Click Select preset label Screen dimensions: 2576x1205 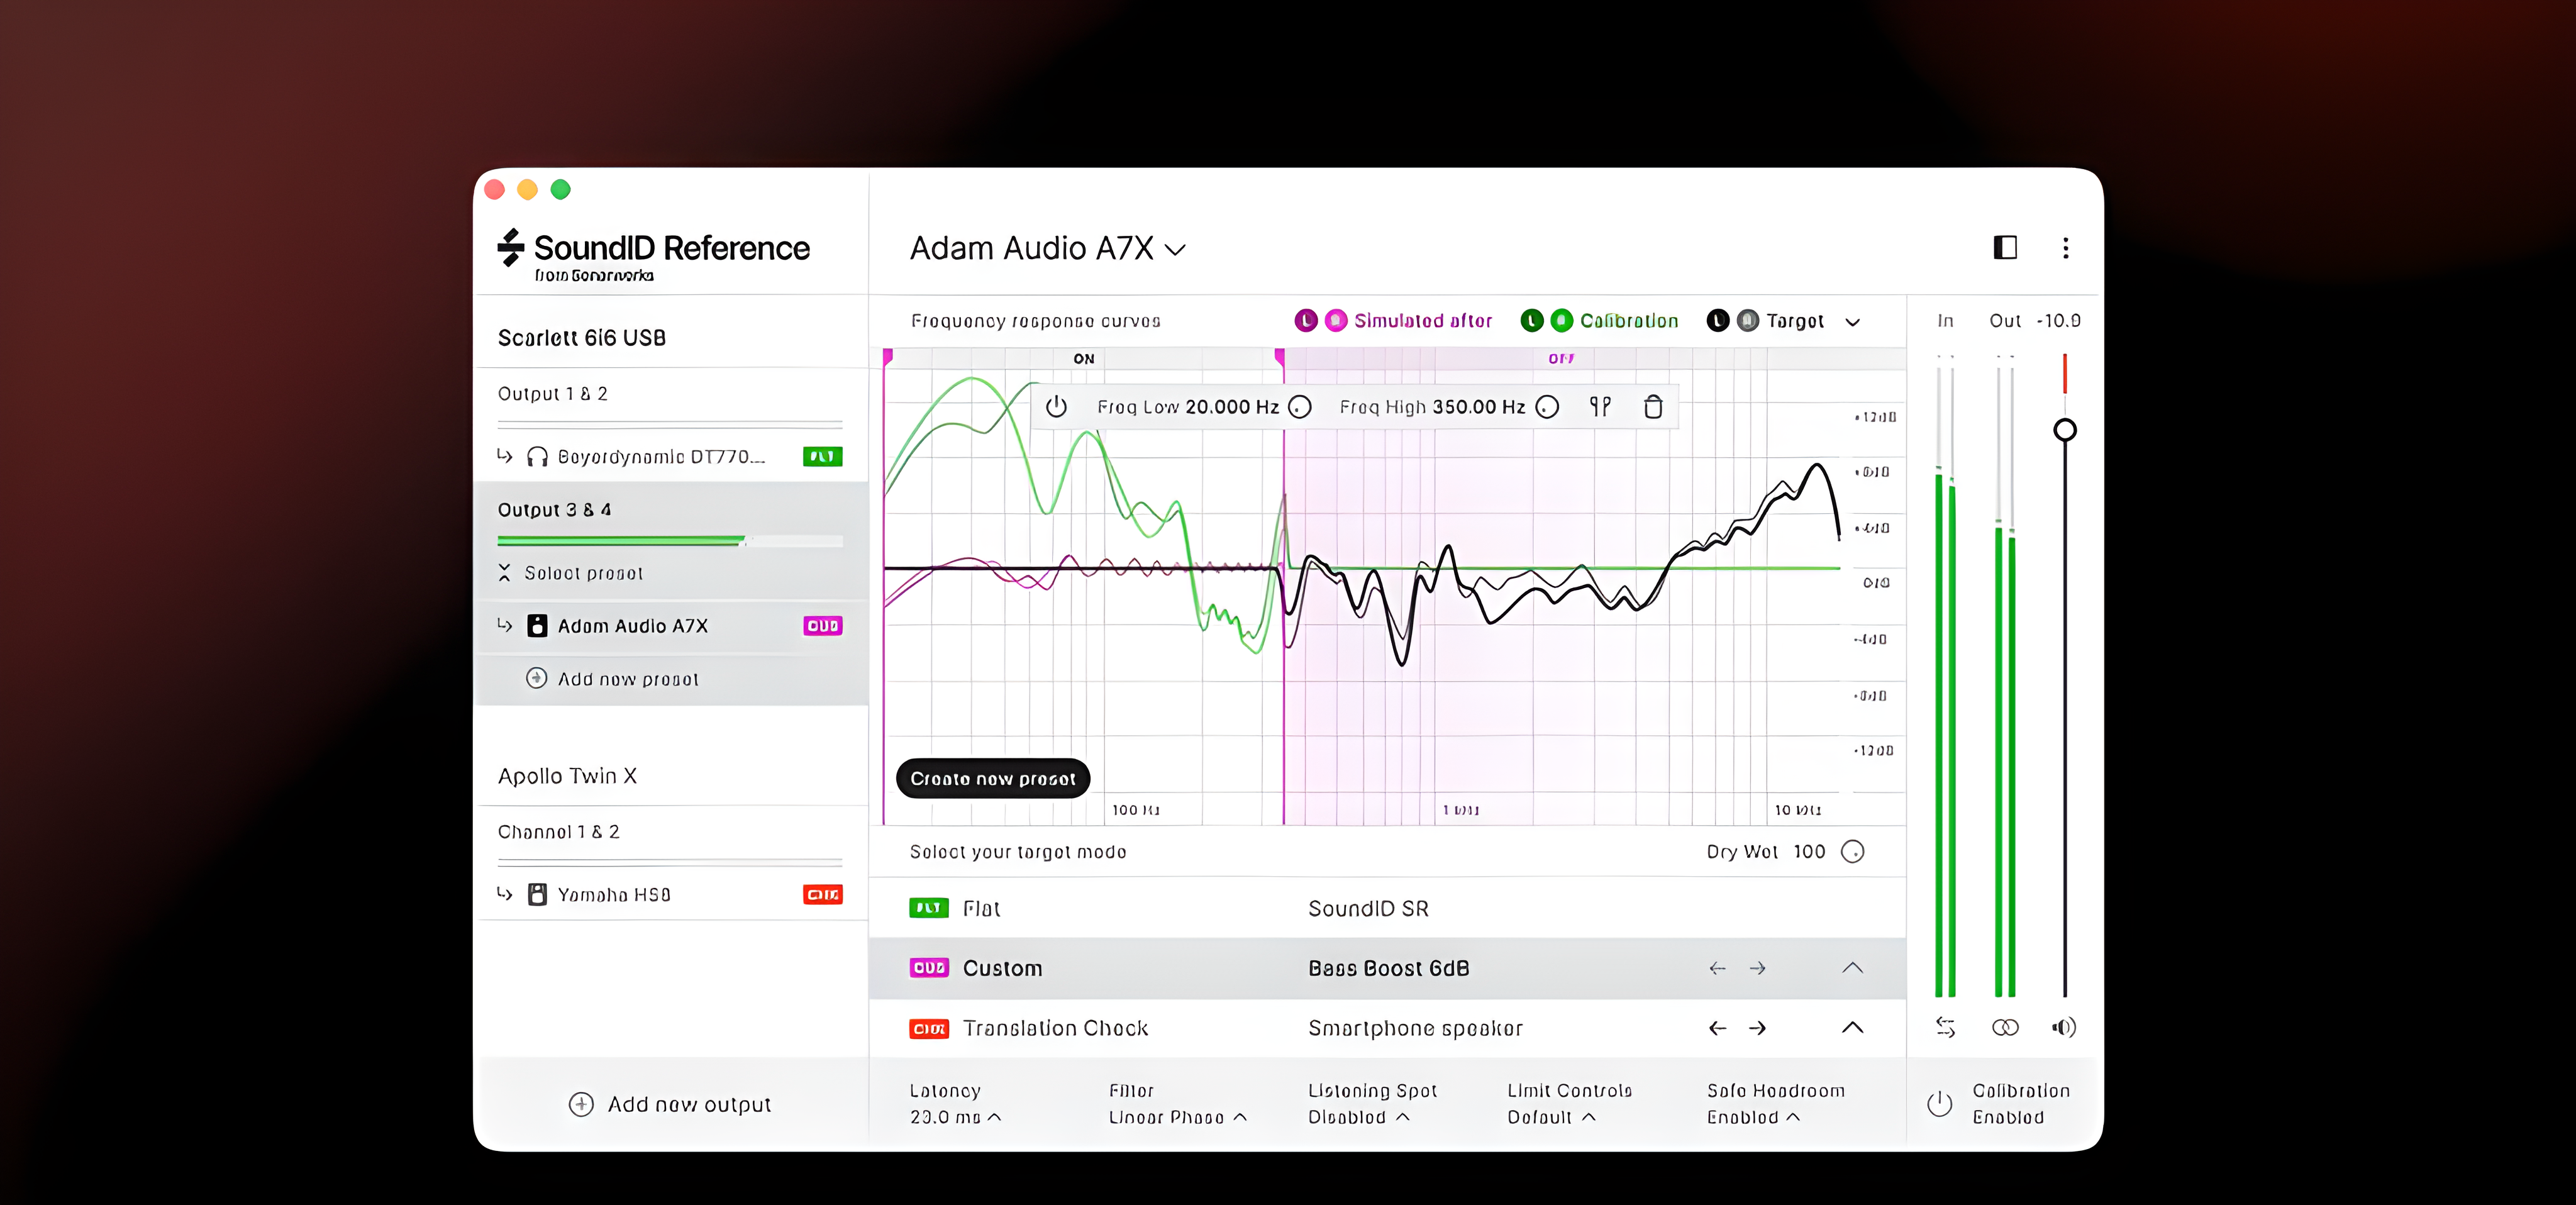click(x=584, y=573)
